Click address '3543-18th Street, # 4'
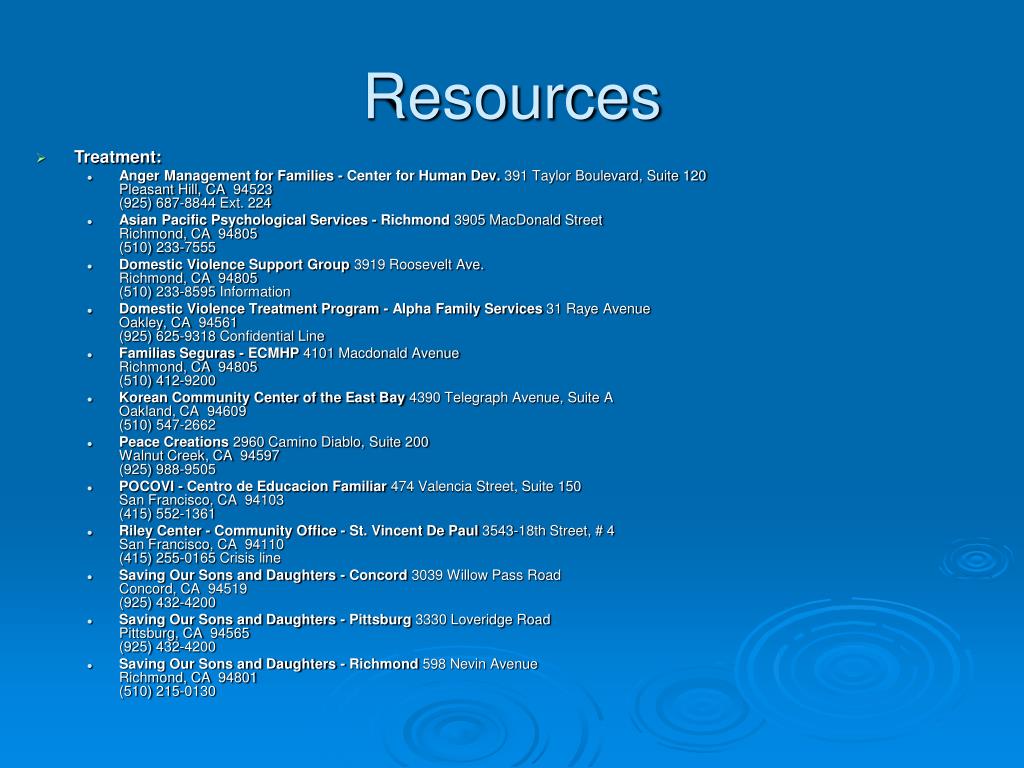 (548, 531)
